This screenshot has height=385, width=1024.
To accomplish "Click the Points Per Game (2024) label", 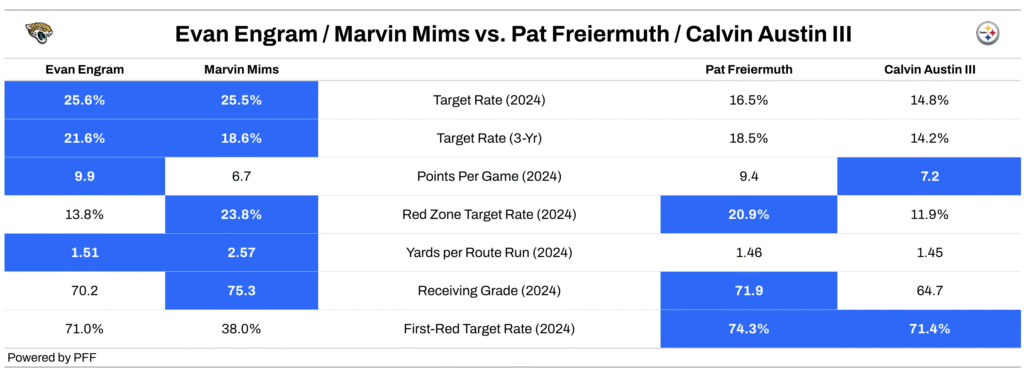I will tap(488, 177).
